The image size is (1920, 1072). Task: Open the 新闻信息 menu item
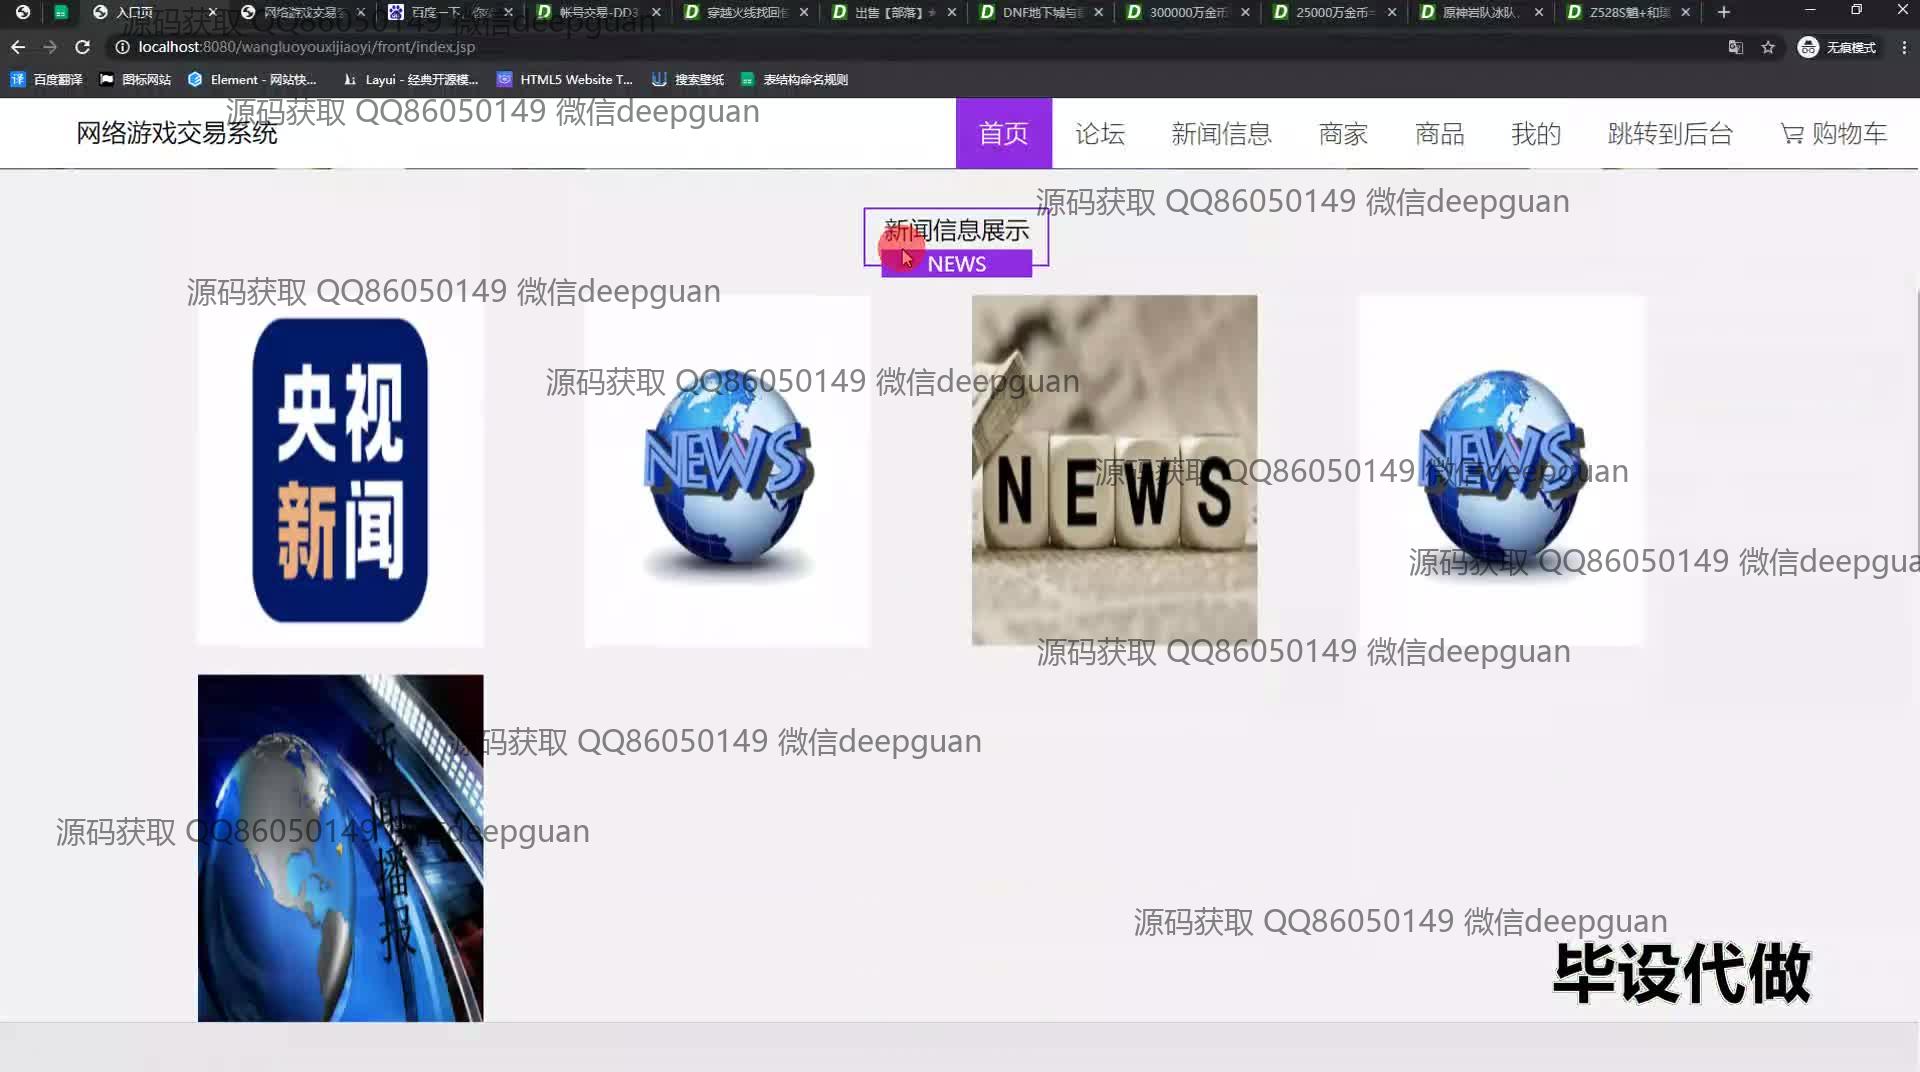tap(1221, 133)
